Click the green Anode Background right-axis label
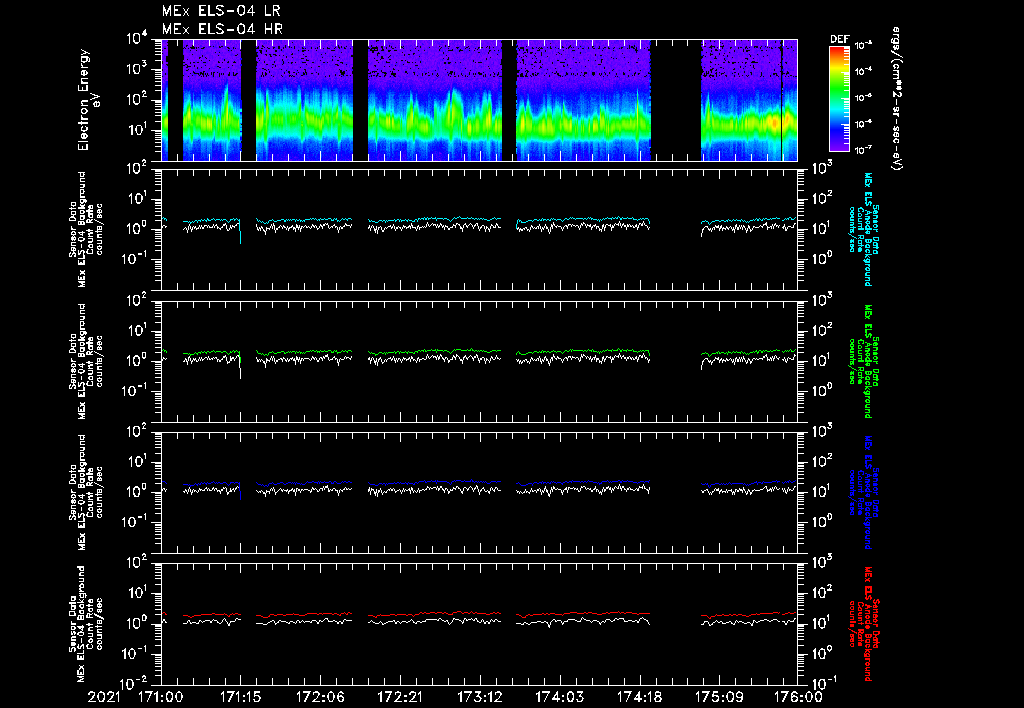This screenshot has height=708, width=1024. click(863, 361)
